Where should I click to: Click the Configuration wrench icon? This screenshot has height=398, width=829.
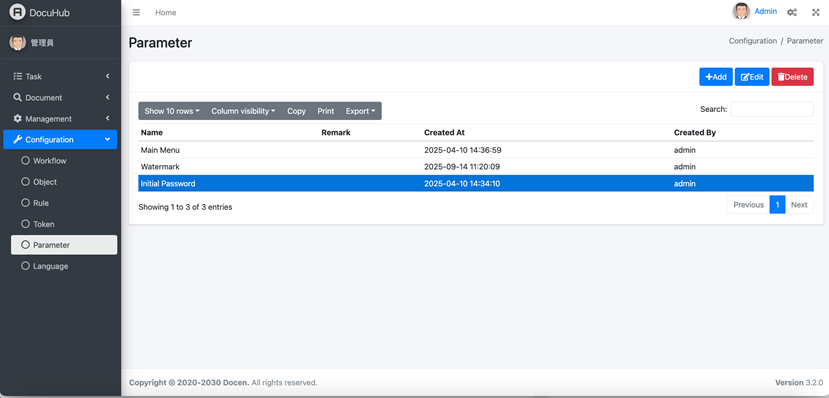pos(17,140)
